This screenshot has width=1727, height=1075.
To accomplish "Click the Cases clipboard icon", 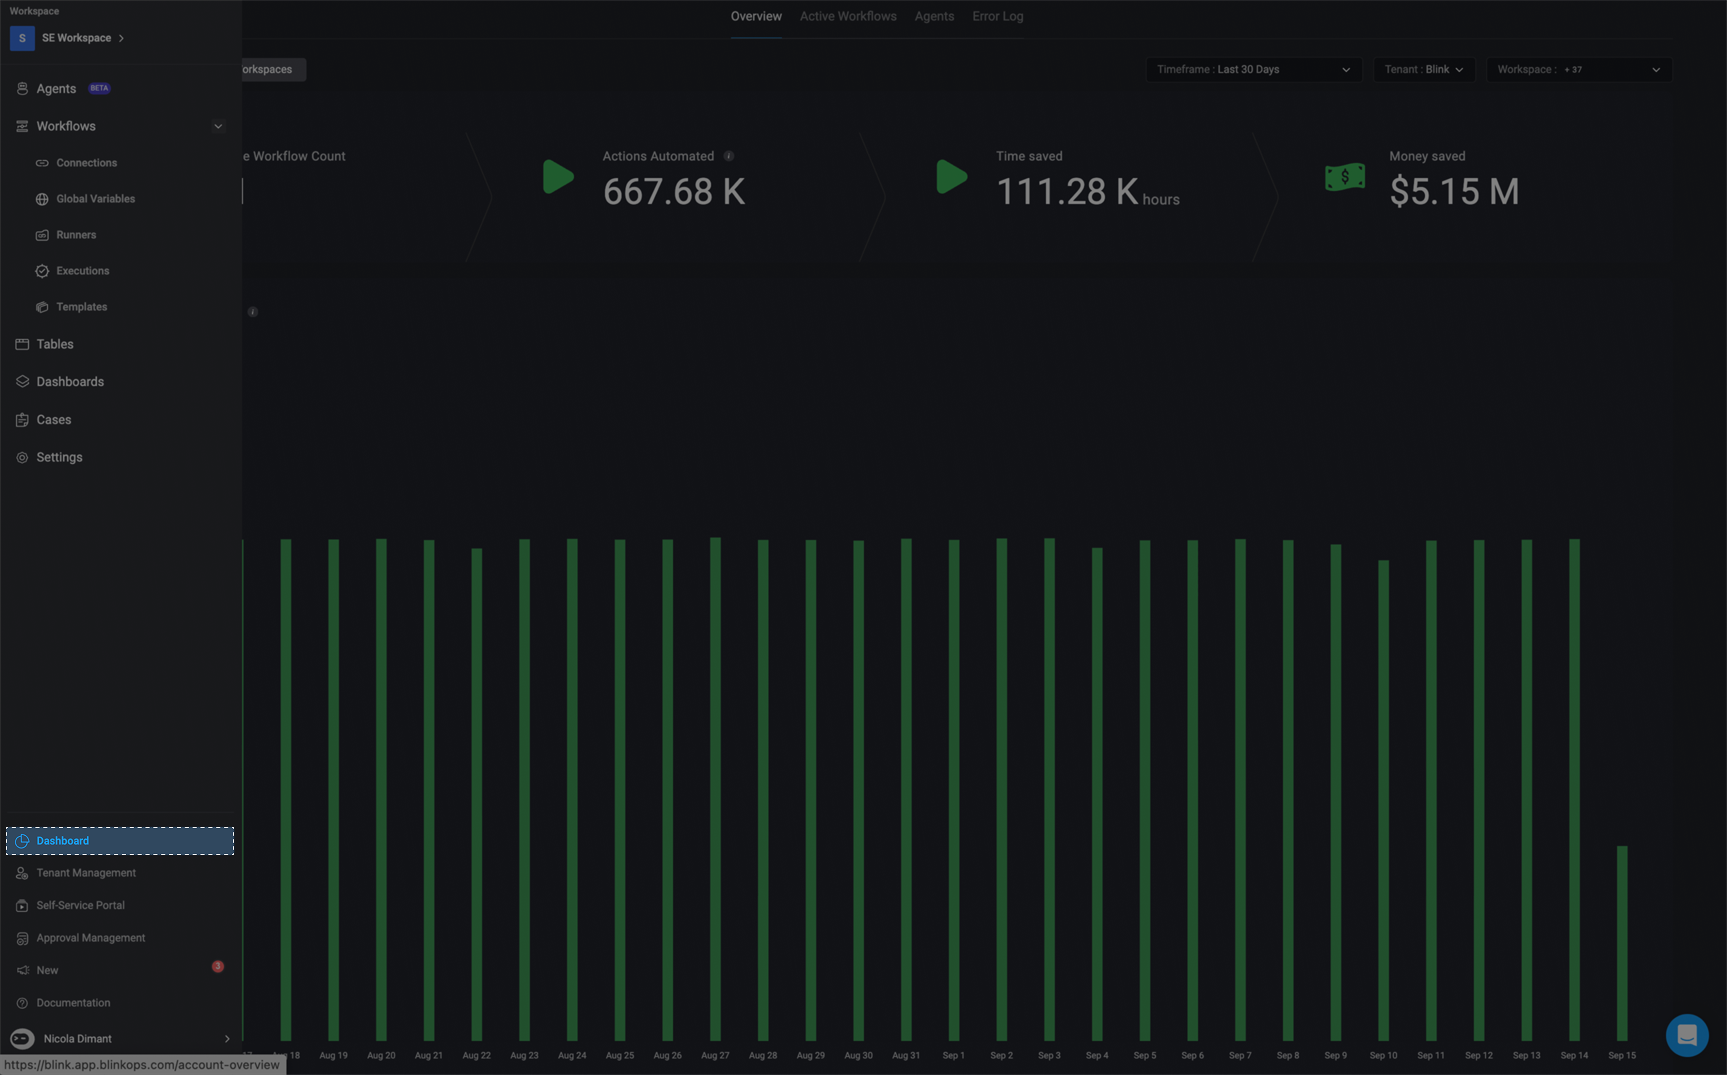I will [22, 420].
